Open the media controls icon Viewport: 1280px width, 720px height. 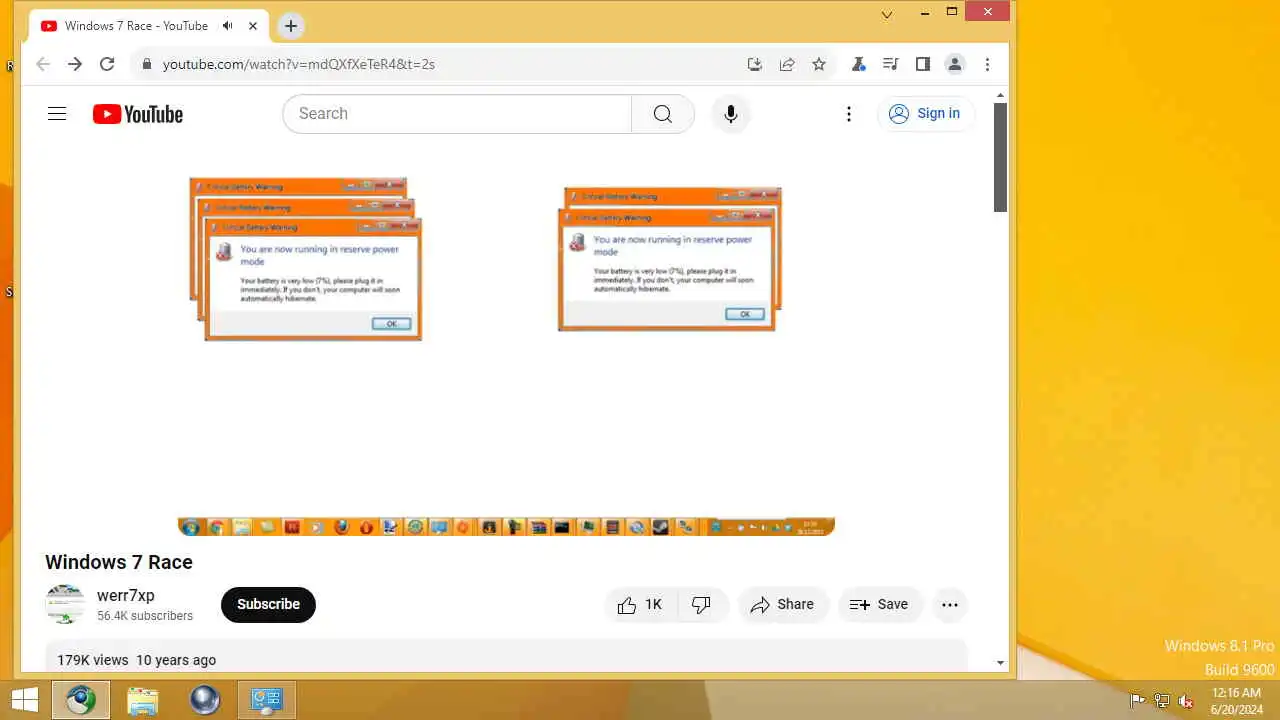pyautogui.click(x=890, y=64)
